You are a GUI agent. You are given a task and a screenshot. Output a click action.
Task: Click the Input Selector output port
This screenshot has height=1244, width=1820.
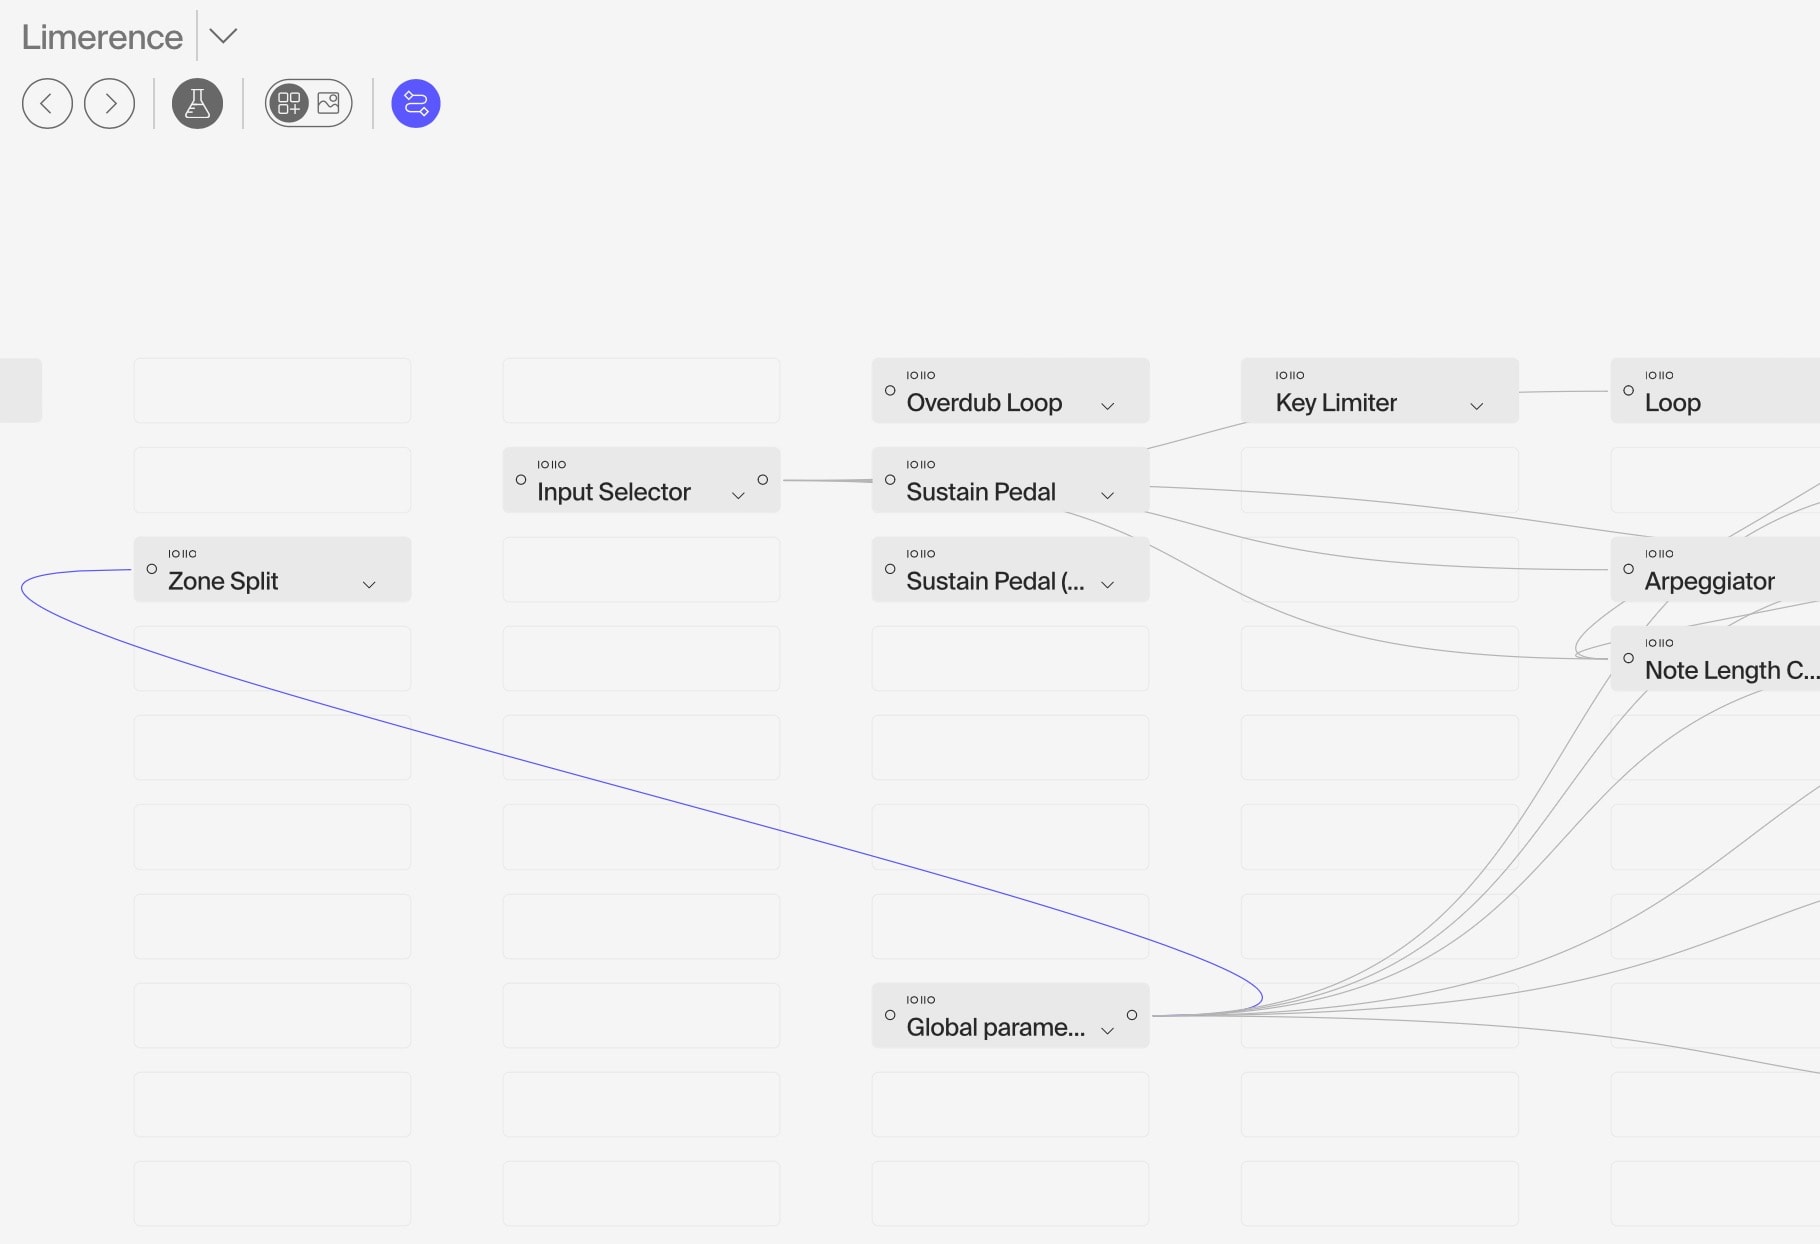pos(763,480)
